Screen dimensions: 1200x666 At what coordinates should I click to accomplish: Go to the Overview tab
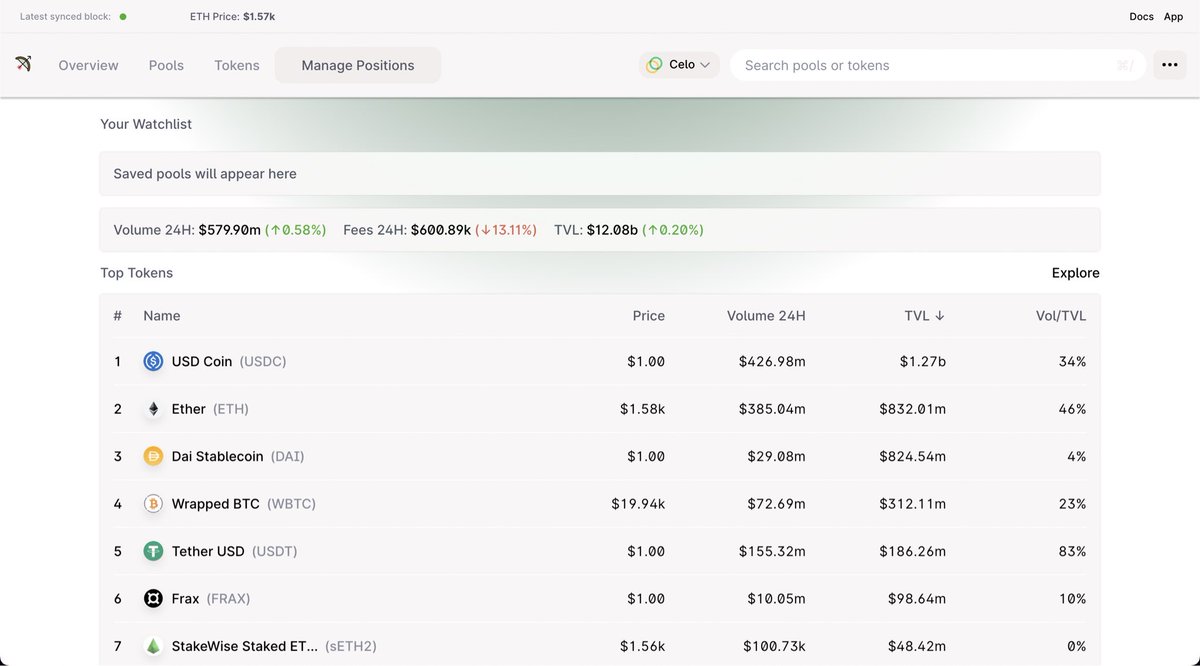coord(88,65)
